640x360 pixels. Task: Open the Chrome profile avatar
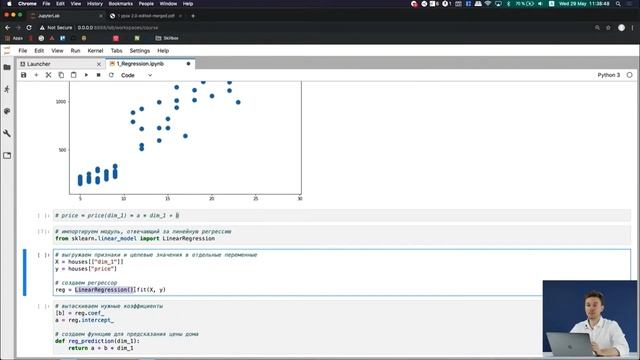pos(621,28)
